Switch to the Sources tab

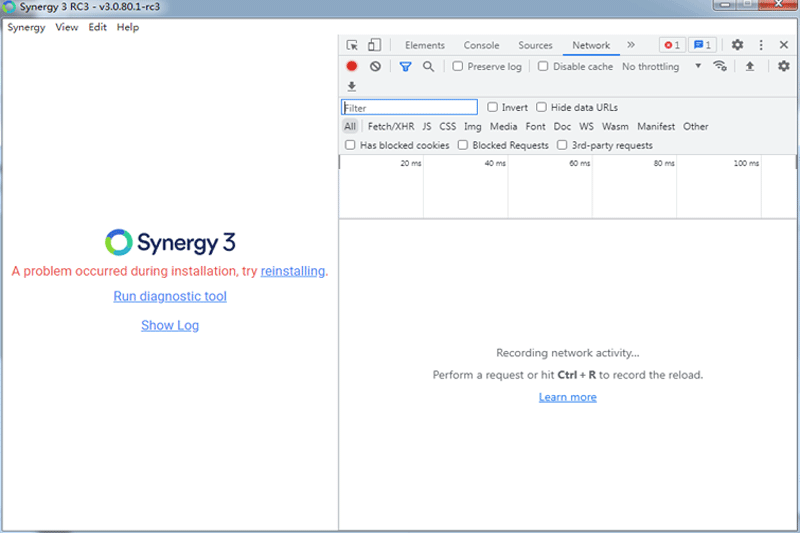tap(535, 45)
